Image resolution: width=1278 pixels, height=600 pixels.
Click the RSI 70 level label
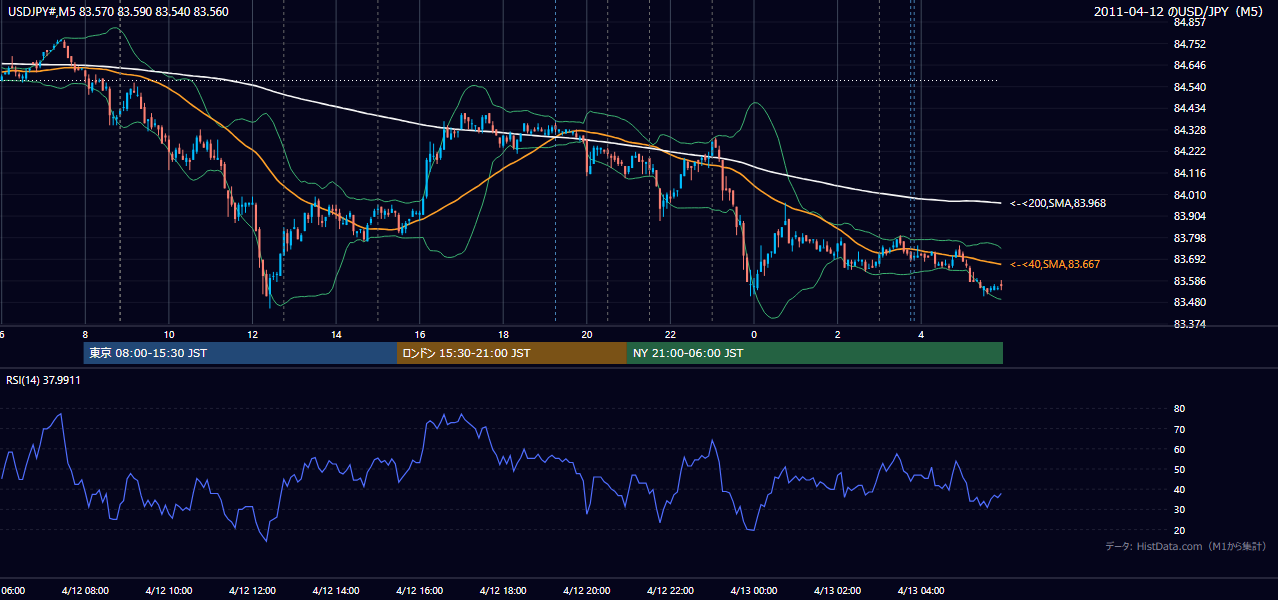click(x=1180, y=429)
